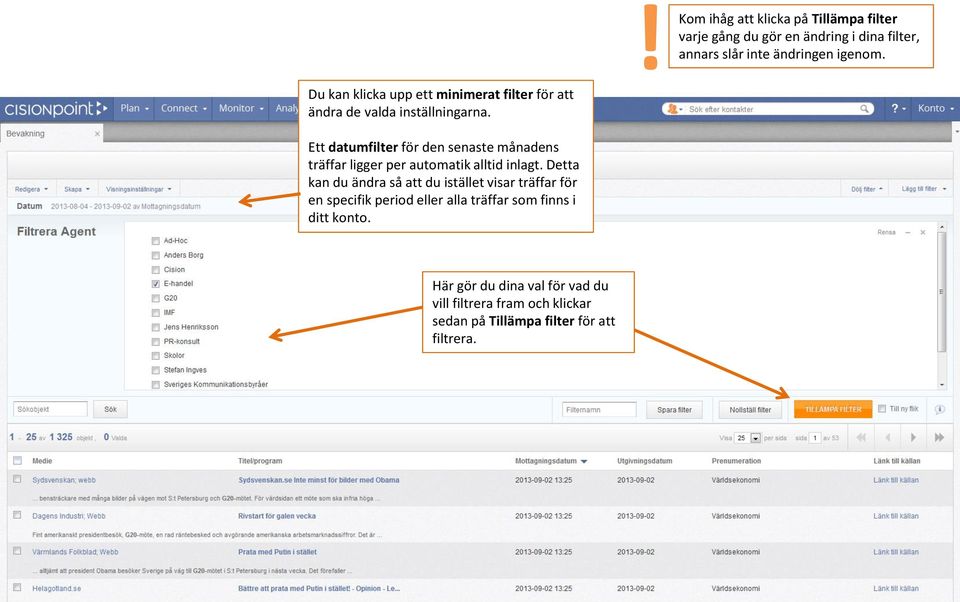Sort by the Prenumeration column header
Image resolution: width=960 pixels, height=602 pixels.
736,461
